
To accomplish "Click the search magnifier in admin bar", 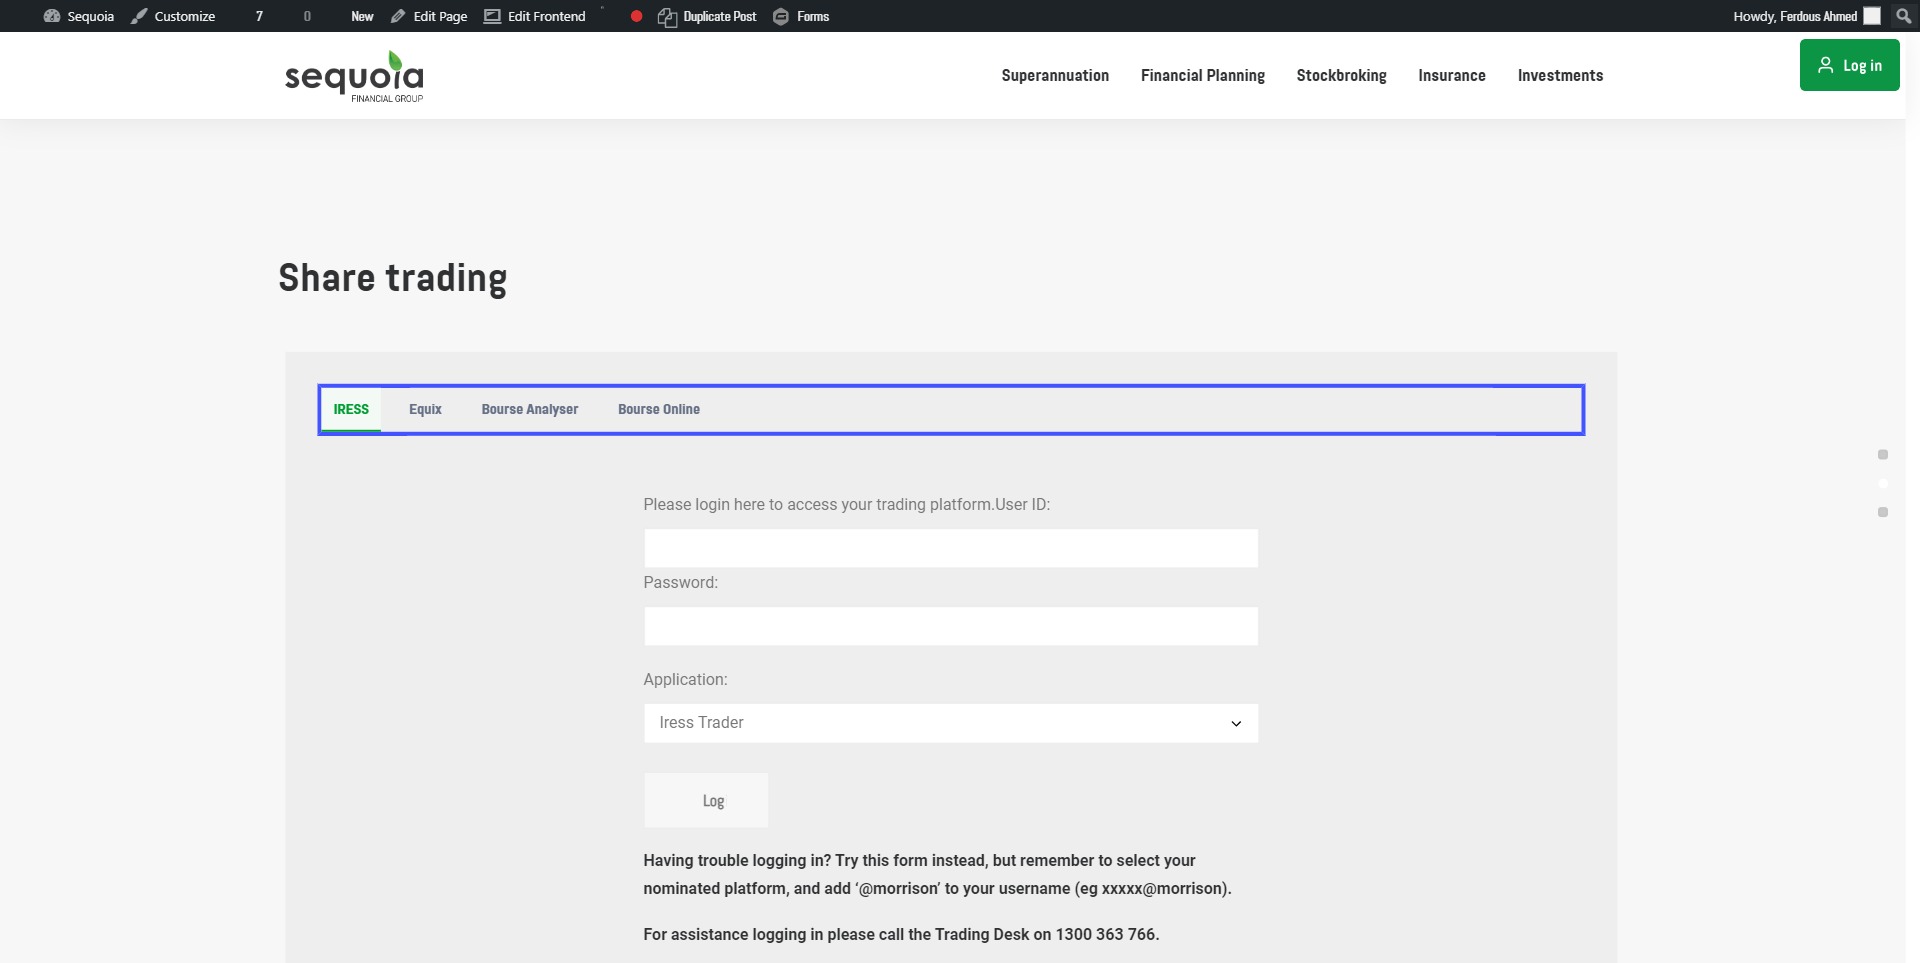I will (1903, 16).
